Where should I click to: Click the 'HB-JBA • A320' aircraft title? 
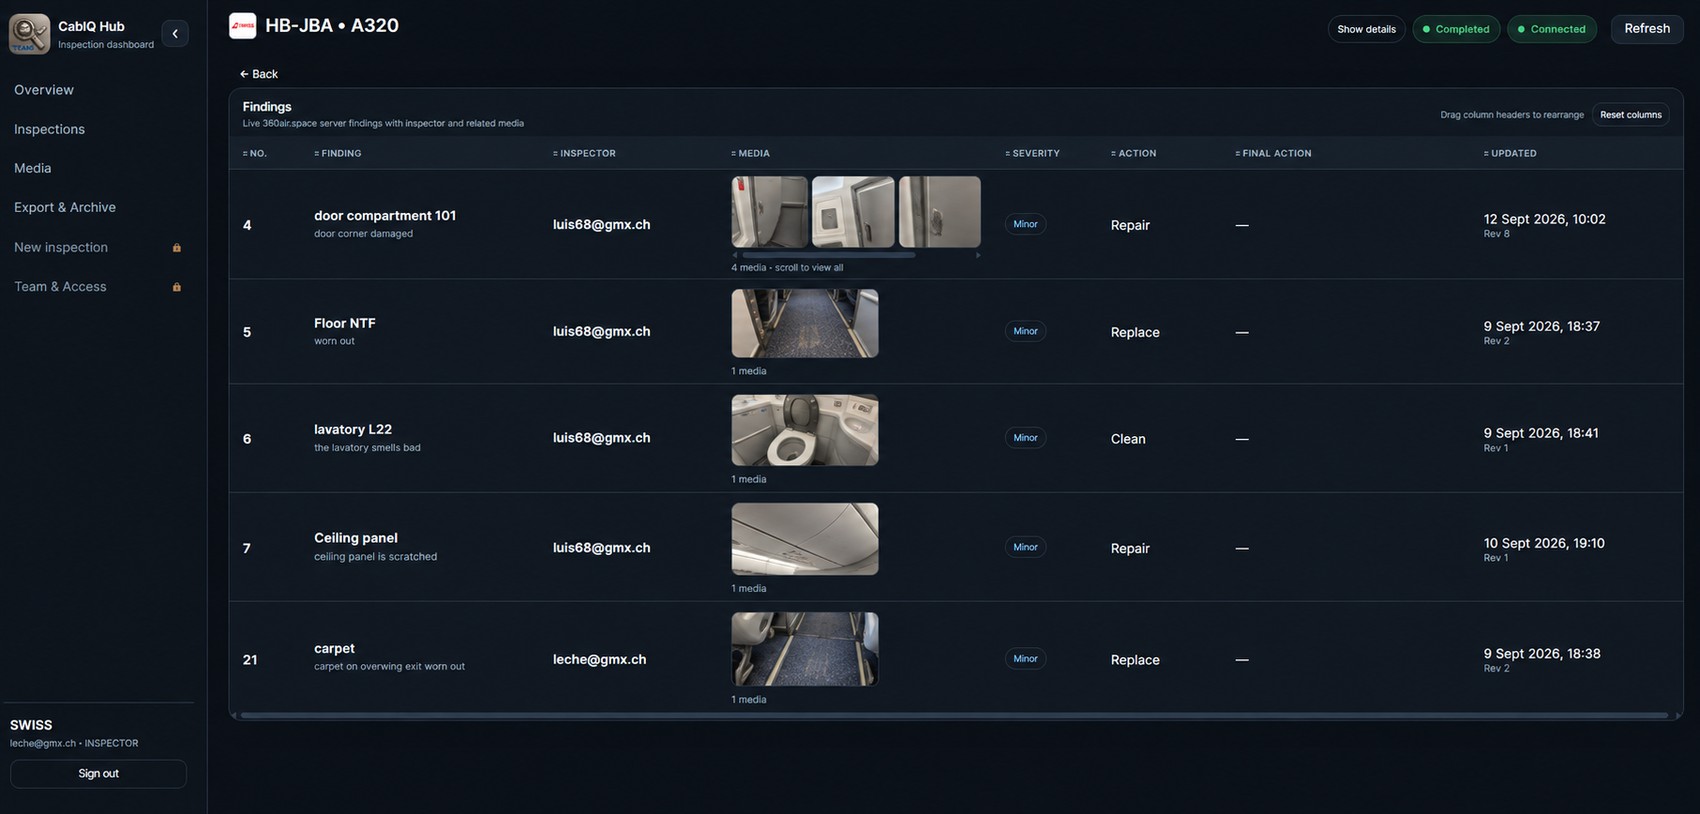click(x=332, y=26)
